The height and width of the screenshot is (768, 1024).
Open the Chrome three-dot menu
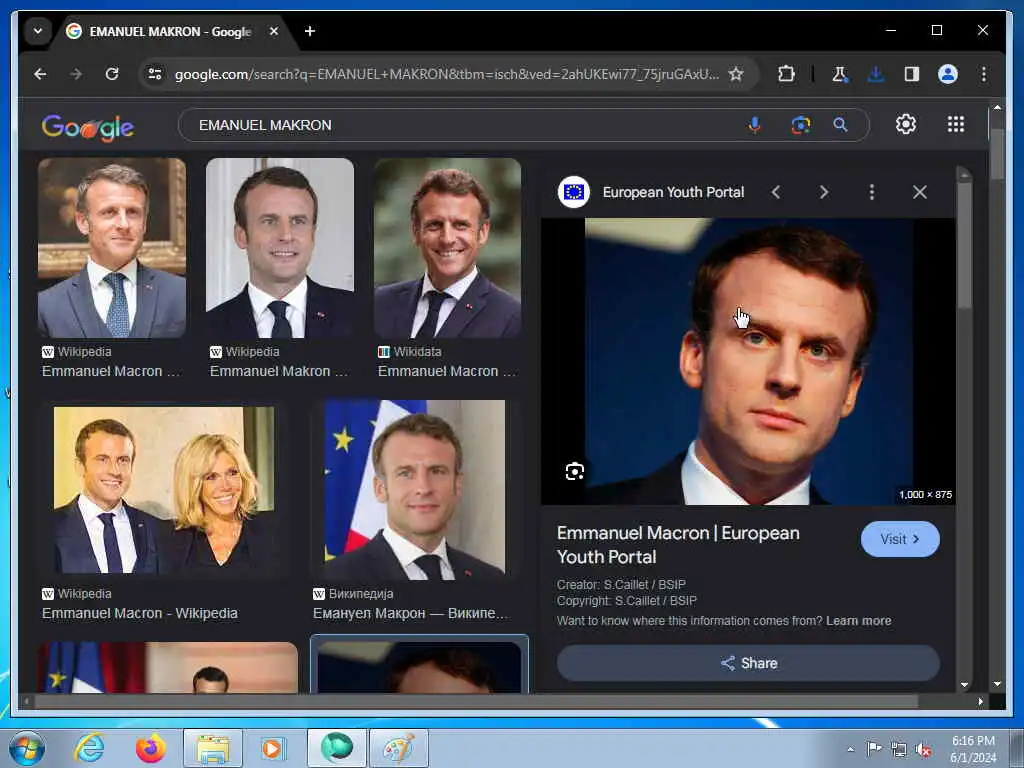click(984, 74)
